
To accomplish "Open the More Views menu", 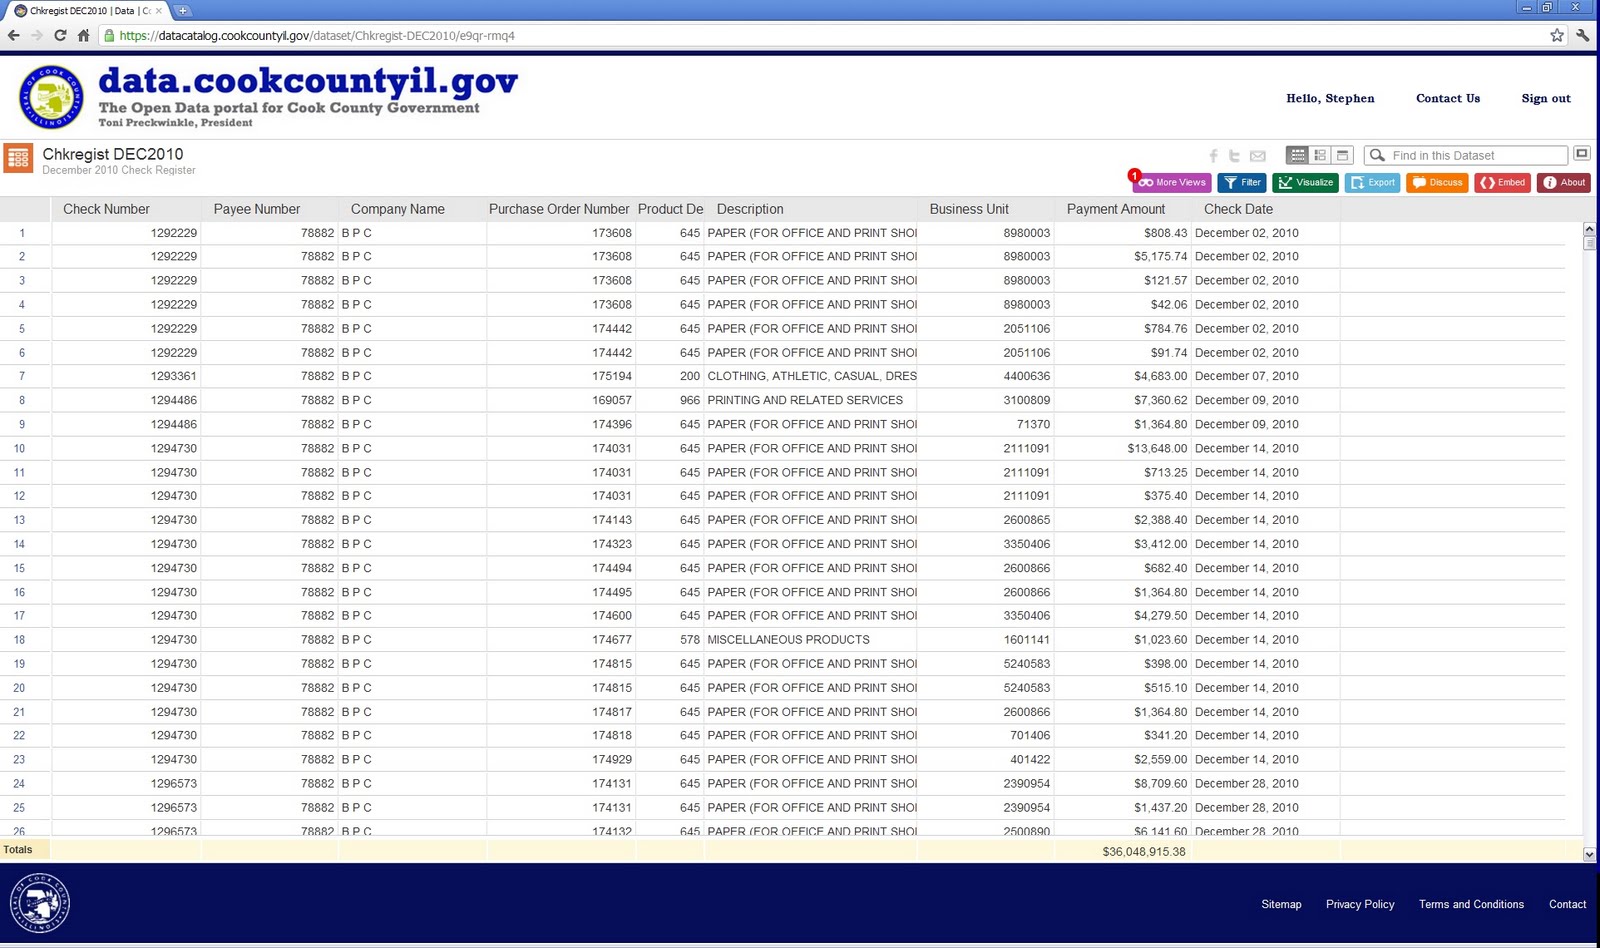I will [1171, 182].
